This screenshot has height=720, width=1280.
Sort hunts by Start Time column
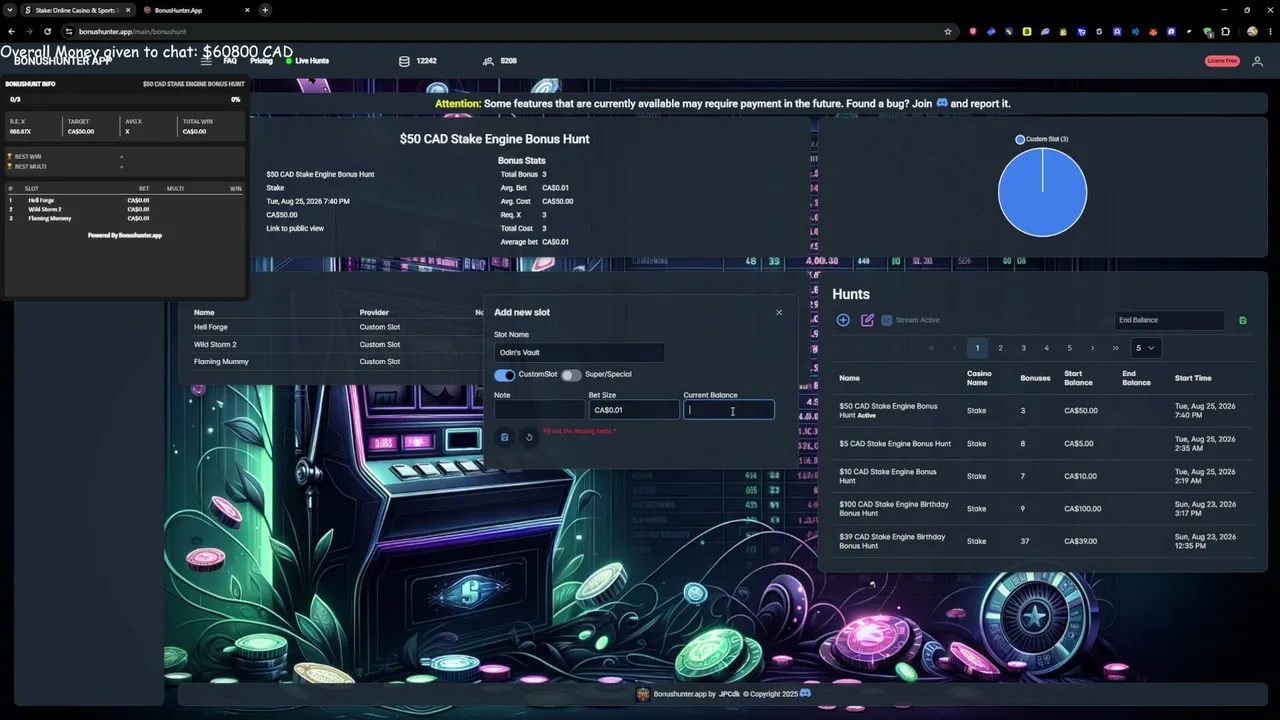(1193, 378)
